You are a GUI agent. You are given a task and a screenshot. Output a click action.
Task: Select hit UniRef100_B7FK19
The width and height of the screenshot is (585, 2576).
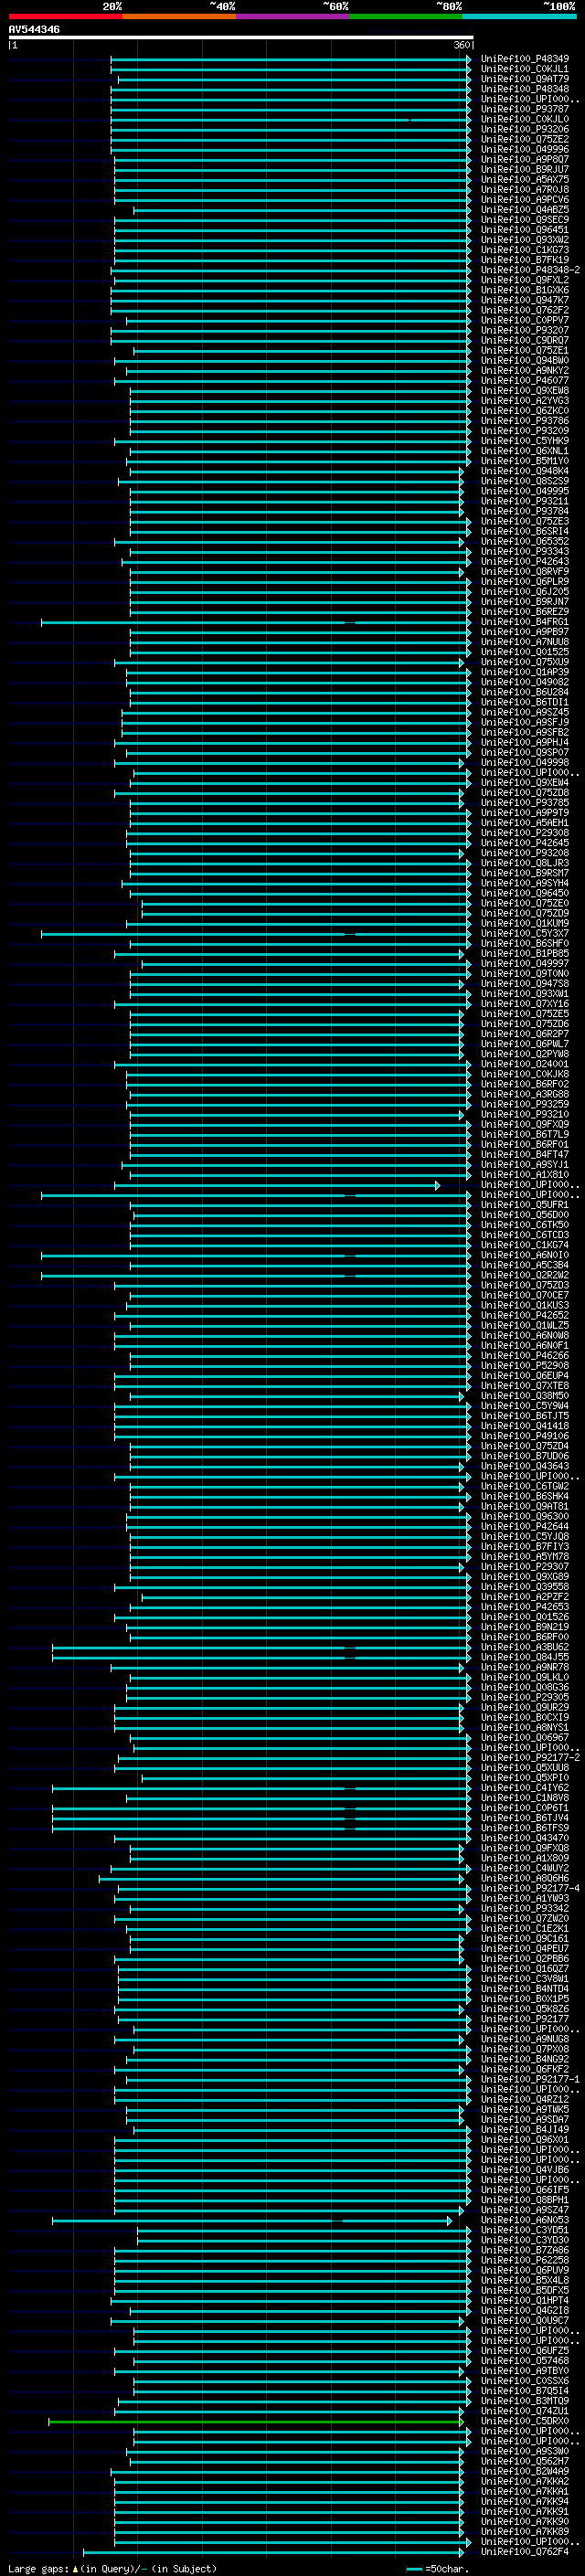[525, 260]
